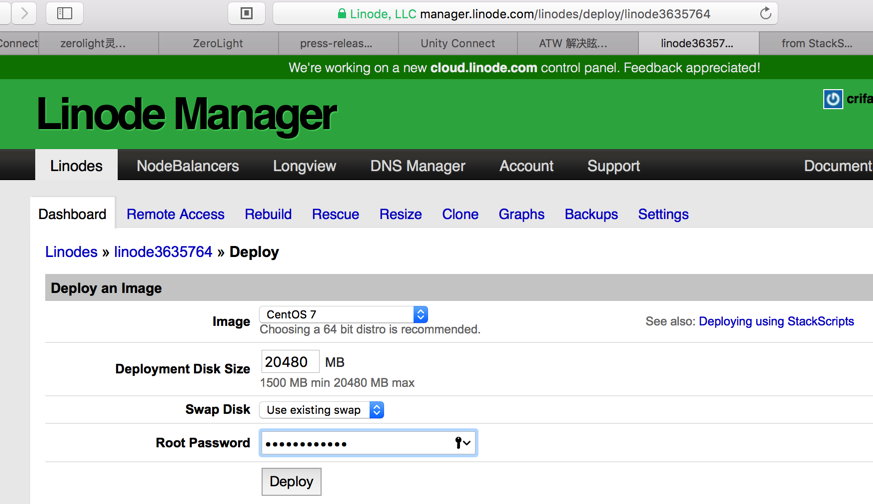Toggle the Safari sidebar button
This screenshot has height=504, width=873.
[65, 14]
